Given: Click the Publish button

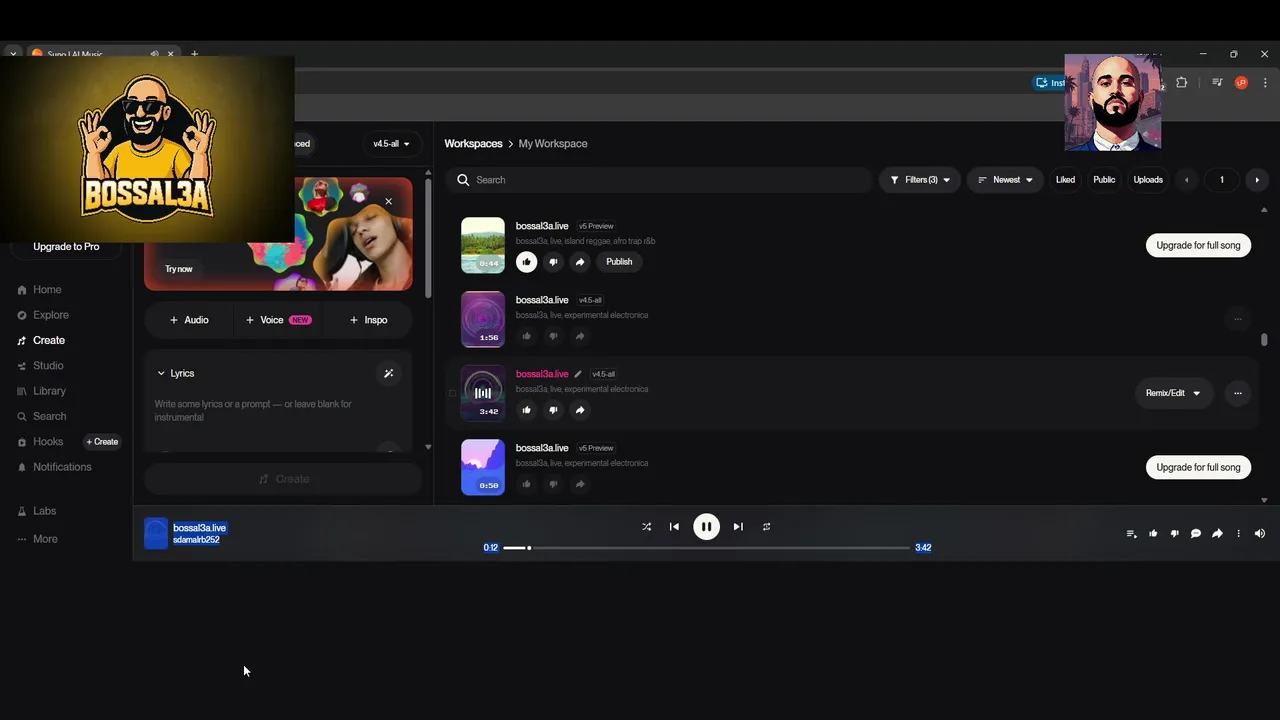Looking at the screenshot, I should tap(619, 262).
